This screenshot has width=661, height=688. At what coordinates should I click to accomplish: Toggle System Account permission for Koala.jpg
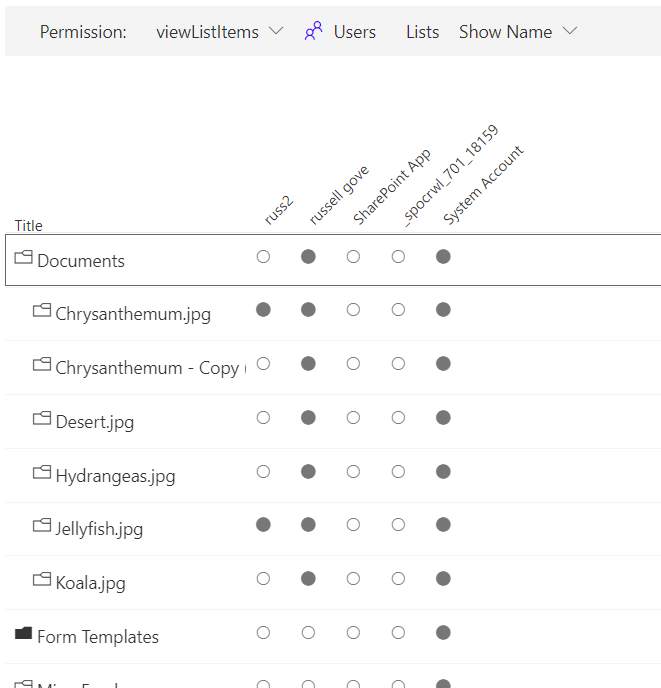tap(443, 579)
